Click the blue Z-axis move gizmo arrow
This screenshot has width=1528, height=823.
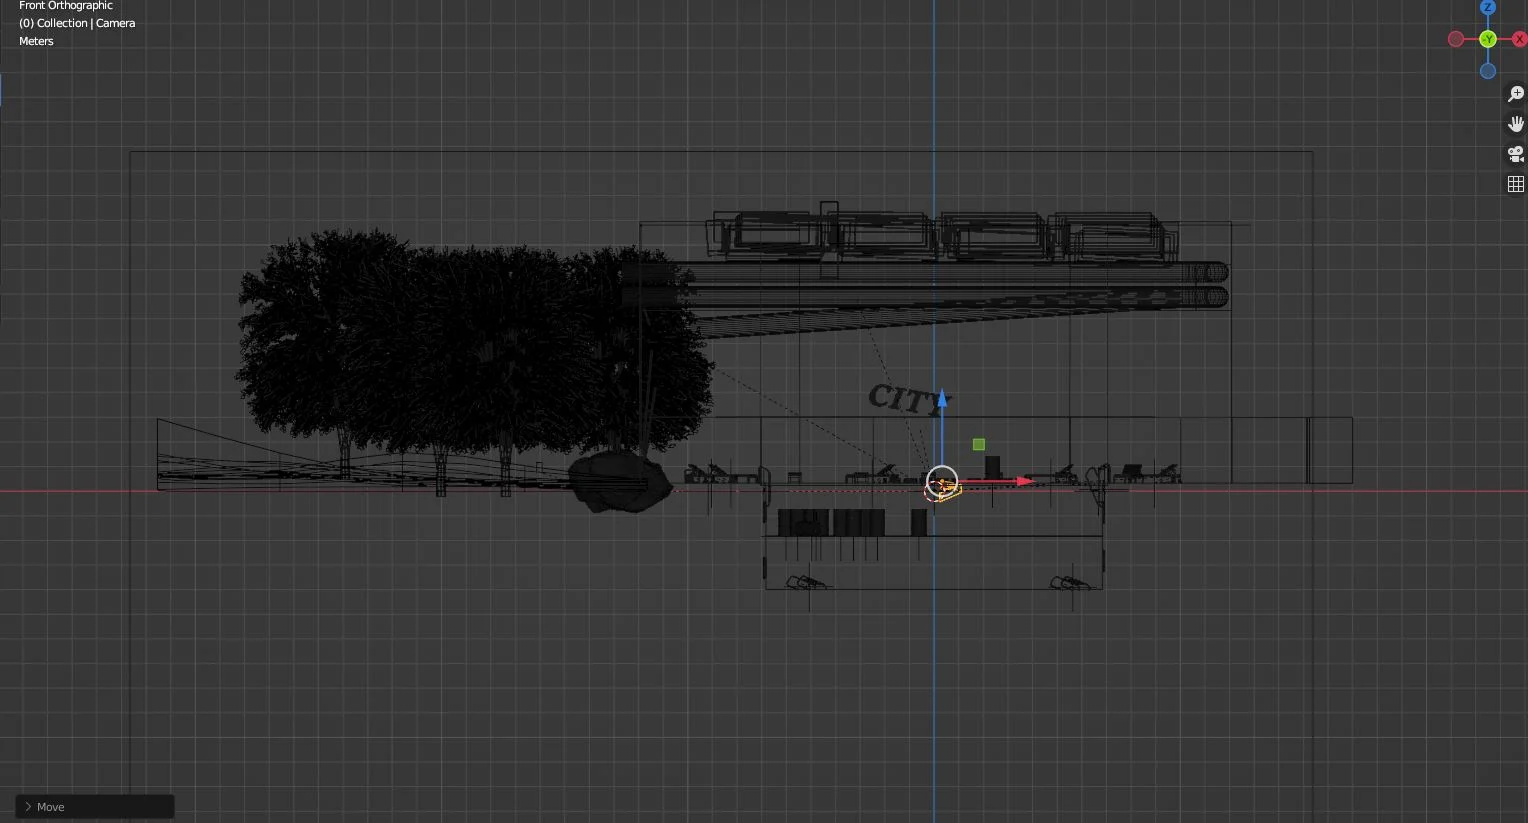[x=941, y=398]
